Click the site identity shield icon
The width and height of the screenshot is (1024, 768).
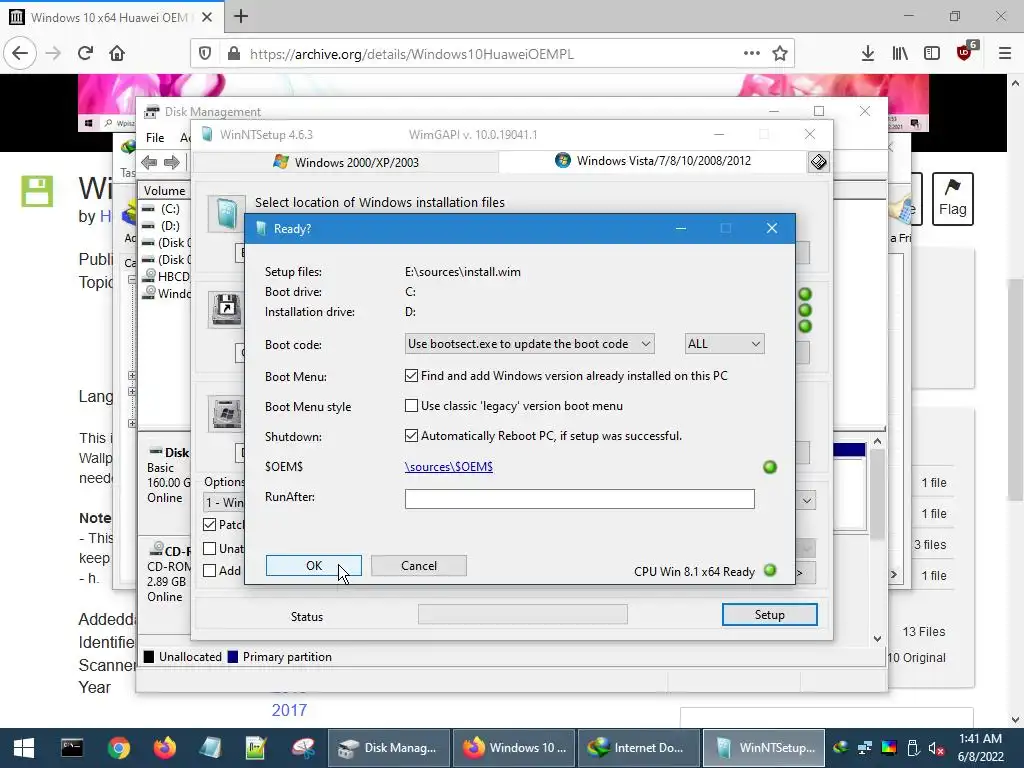[205, 54]
